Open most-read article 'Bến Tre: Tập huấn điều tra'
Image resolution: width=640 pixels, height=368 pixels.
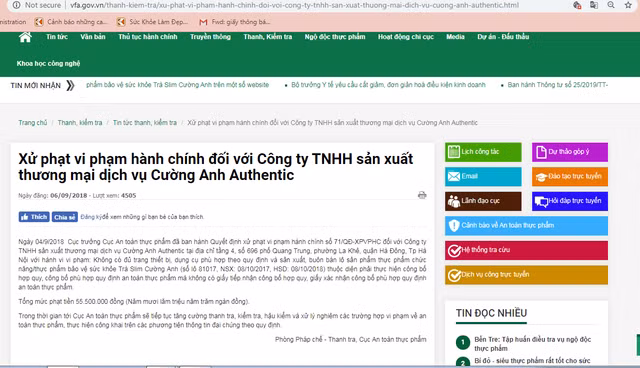pos(532,344)
